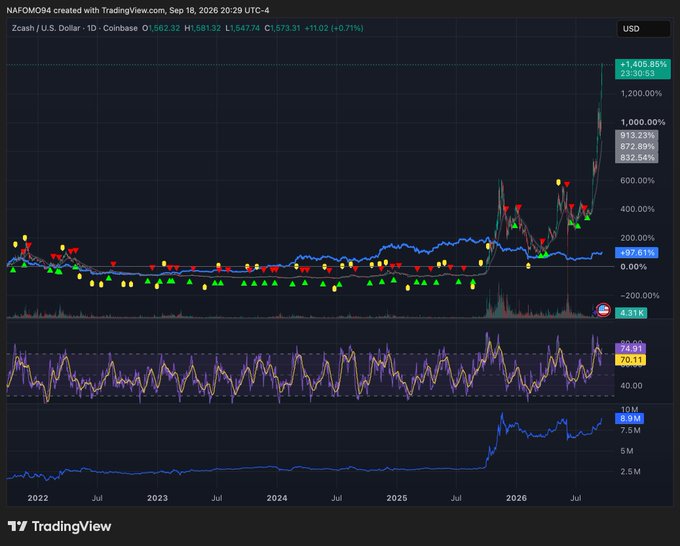Click the low value L1,547.74
680x546 pixels.
coord(243,28)
